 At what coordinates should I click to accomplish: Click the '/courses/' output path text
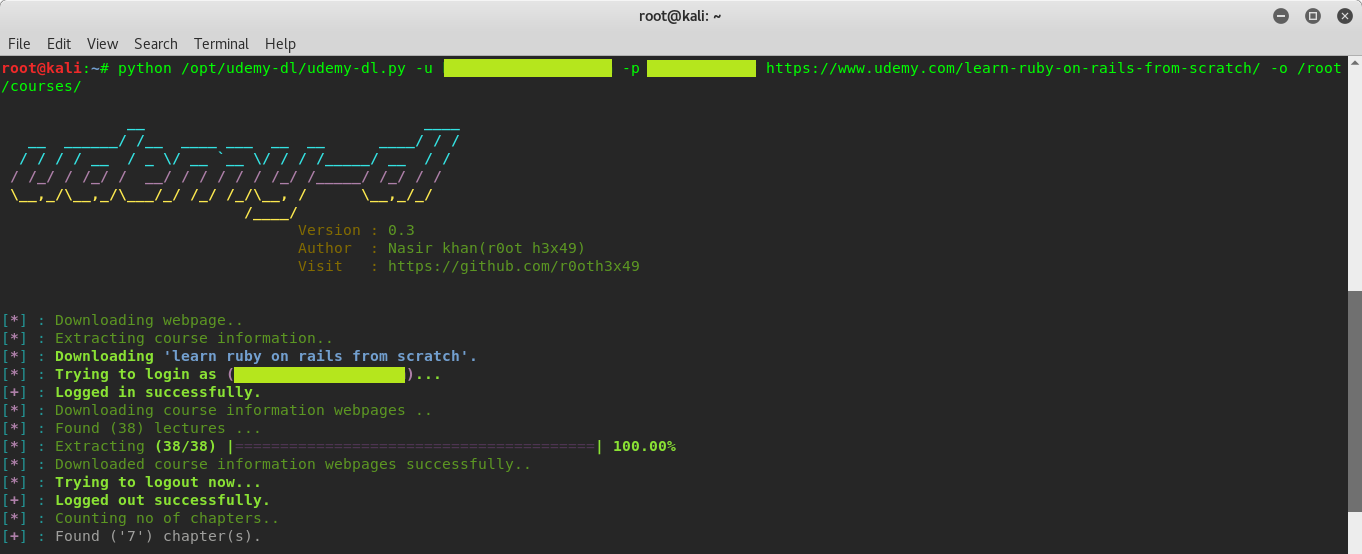point(41,86)
